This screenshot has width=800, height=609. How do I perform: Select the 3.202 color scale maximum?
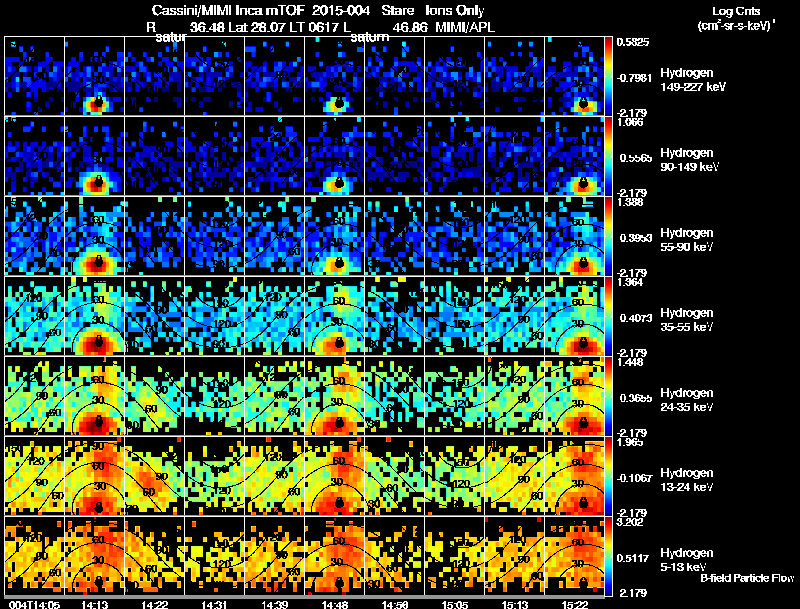coord(630,522)
